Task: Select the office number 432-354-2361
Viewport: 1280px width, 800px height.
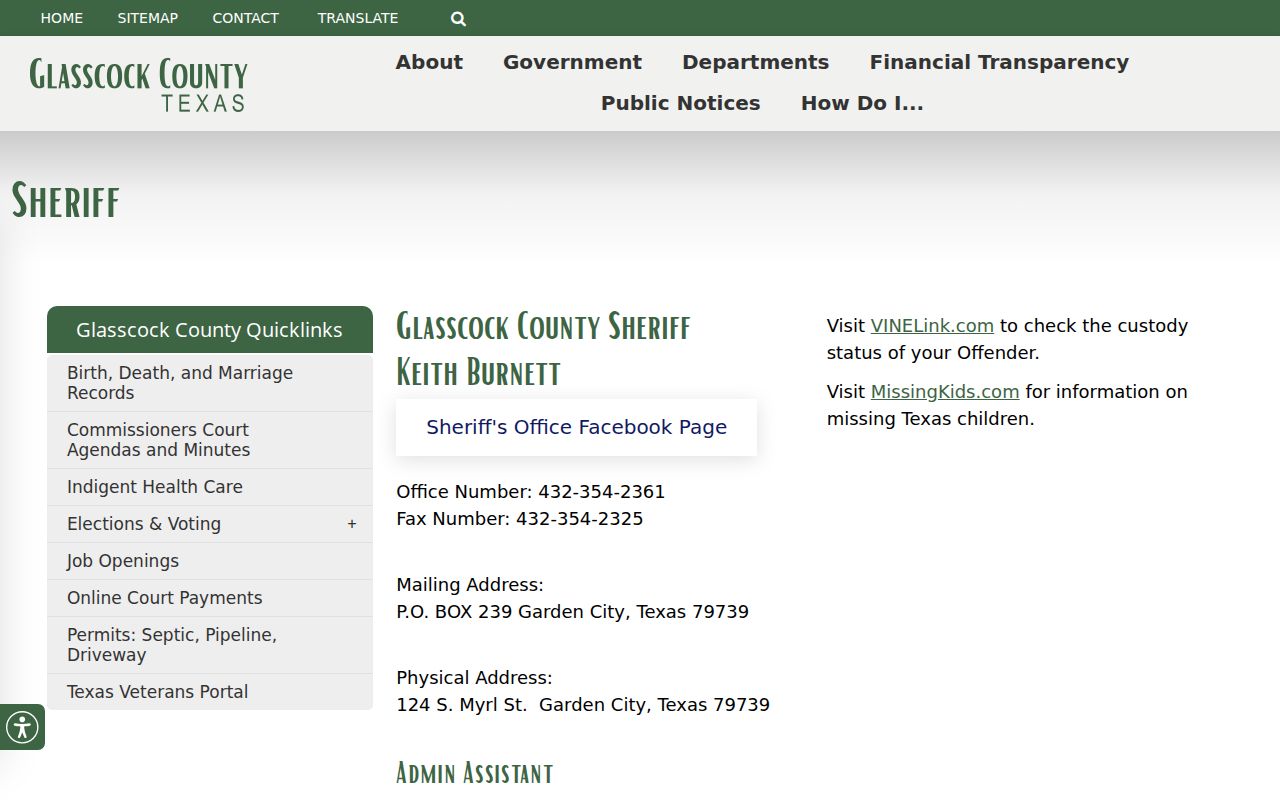Action: click(601, 492)
